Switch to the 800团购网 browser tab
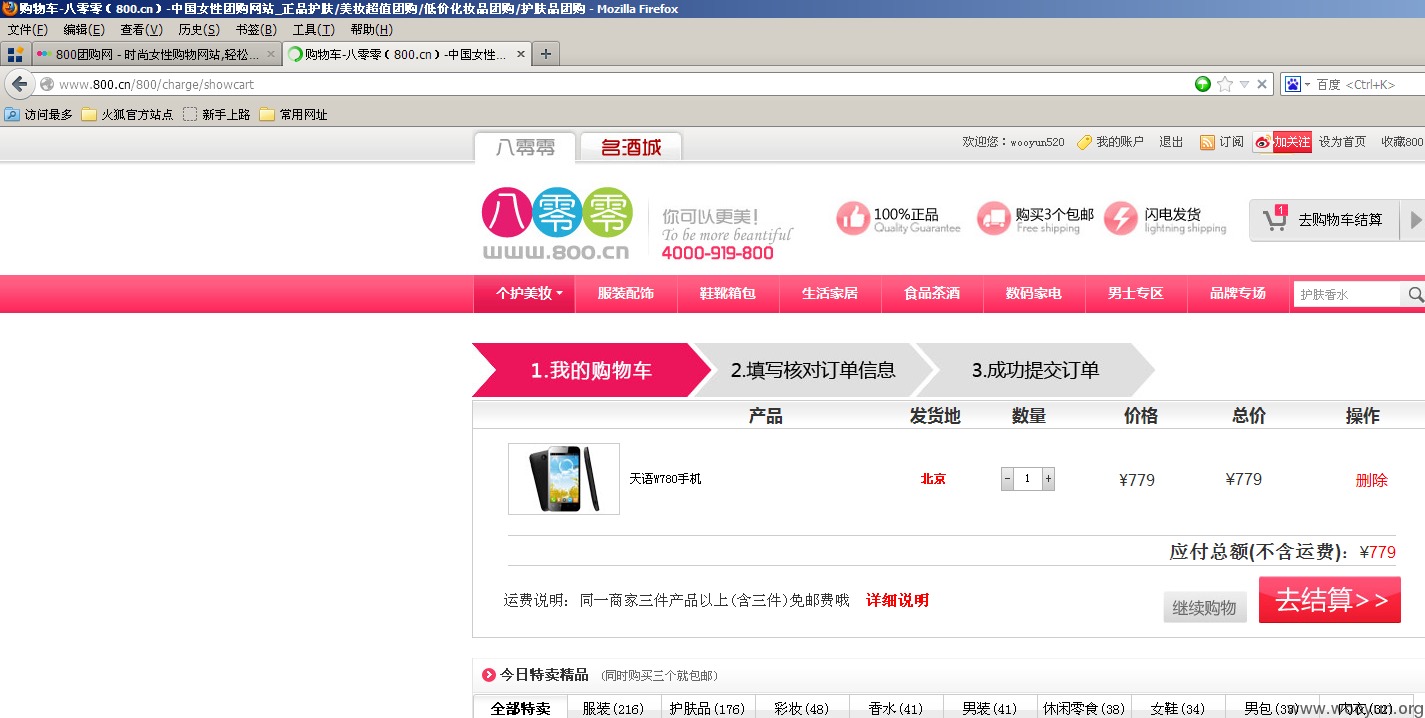The width and height of the screenshot is (1425, 718). pyautogui.click(x=155, y=54)
